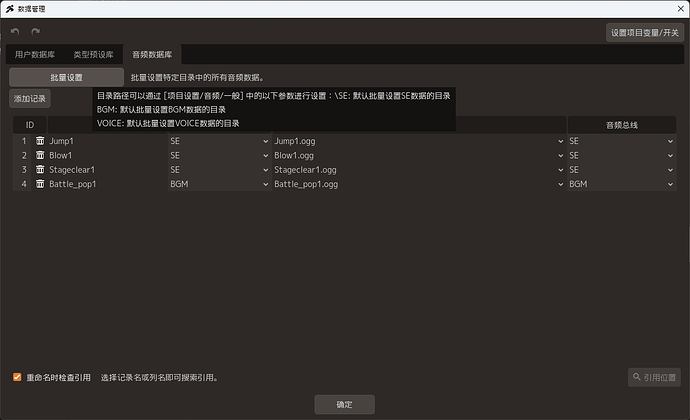Delete the Blow1 record via trash icon
Viewport: 690px width, 420px height.
(x=40, y=155)
